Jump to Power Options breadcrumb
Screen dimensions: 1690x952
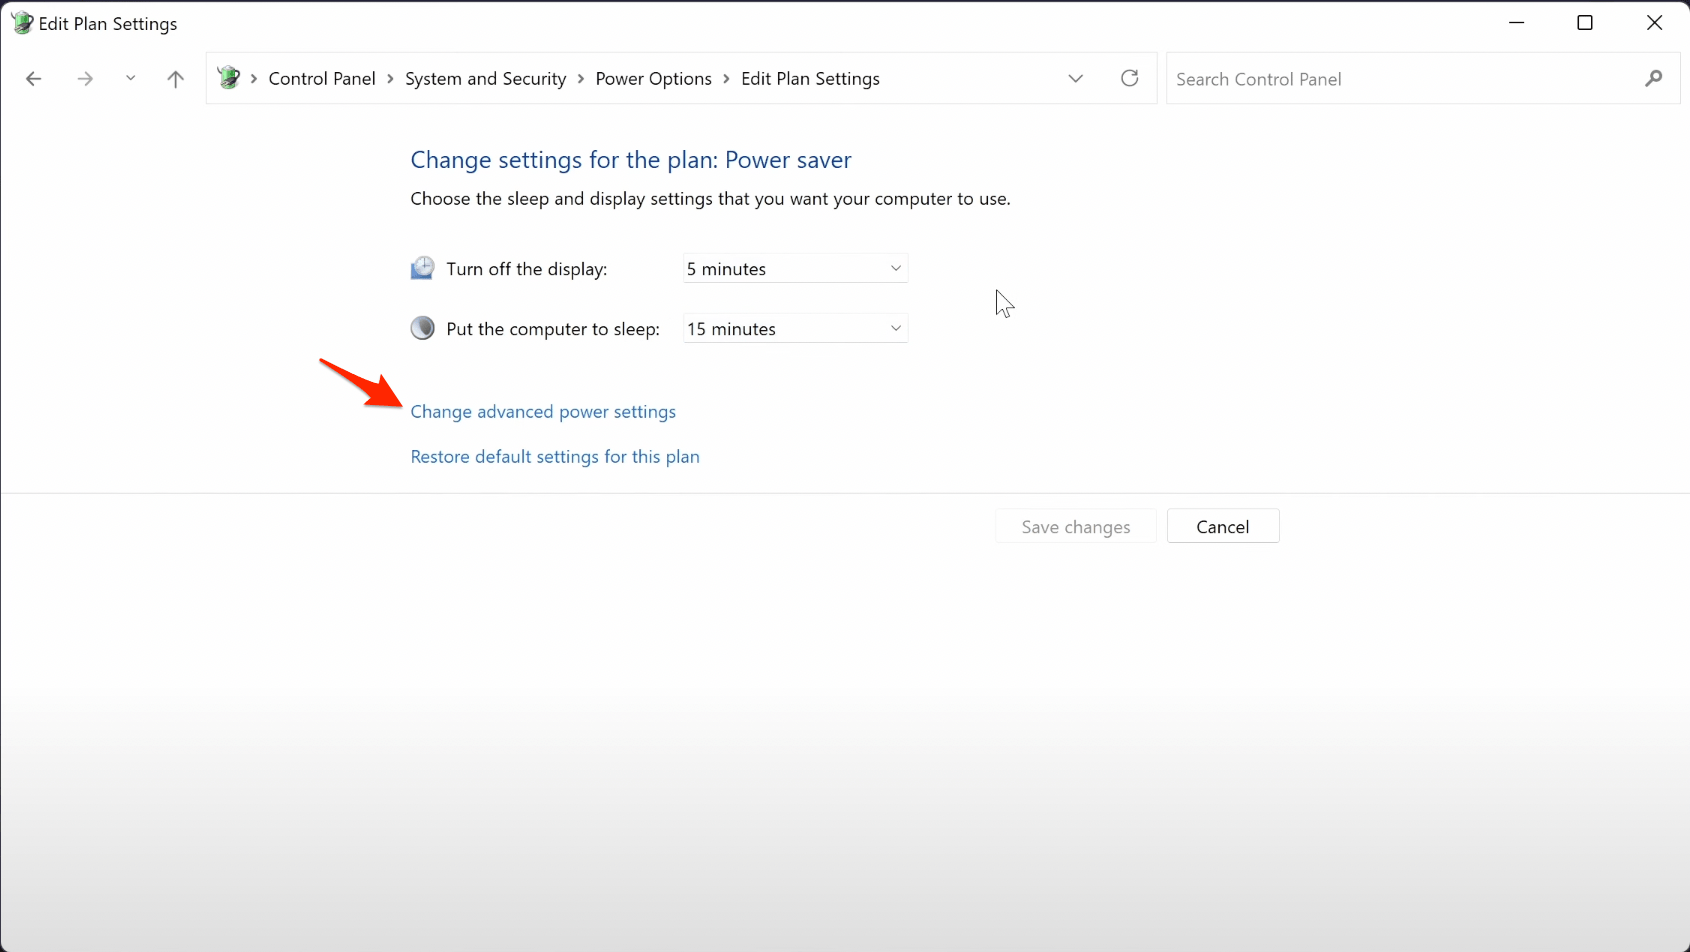[x=653, y=79]
